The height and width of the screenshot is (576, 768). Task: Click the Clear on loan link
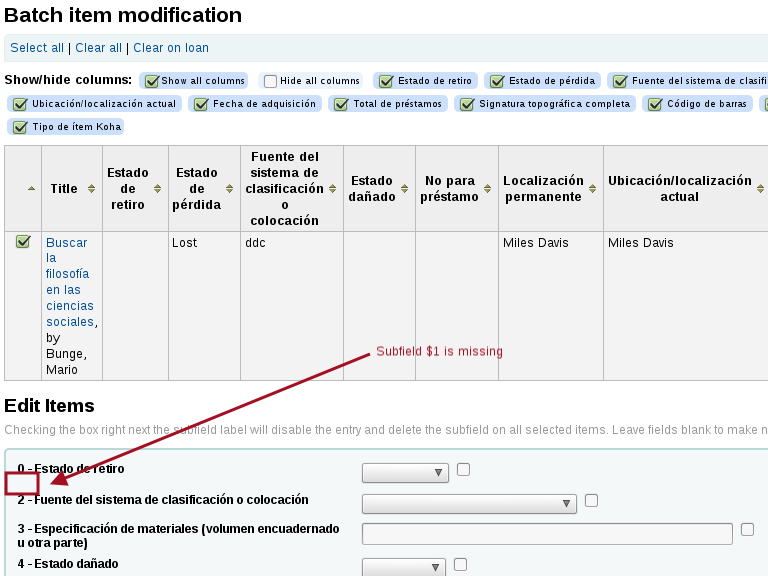(x=171, y=48)
